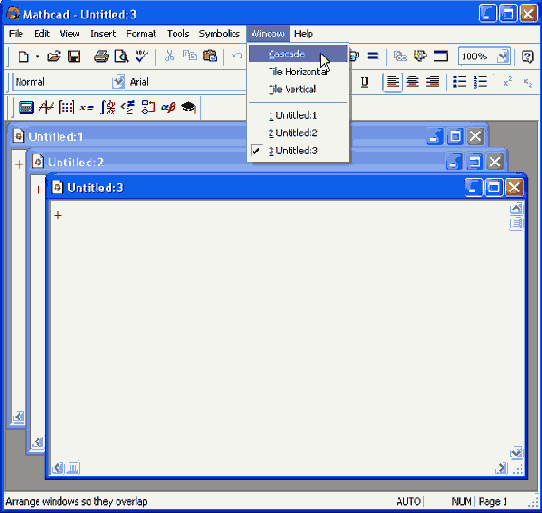
Task: Toggle Underline formatting
Action: click(x=364, y=82)
